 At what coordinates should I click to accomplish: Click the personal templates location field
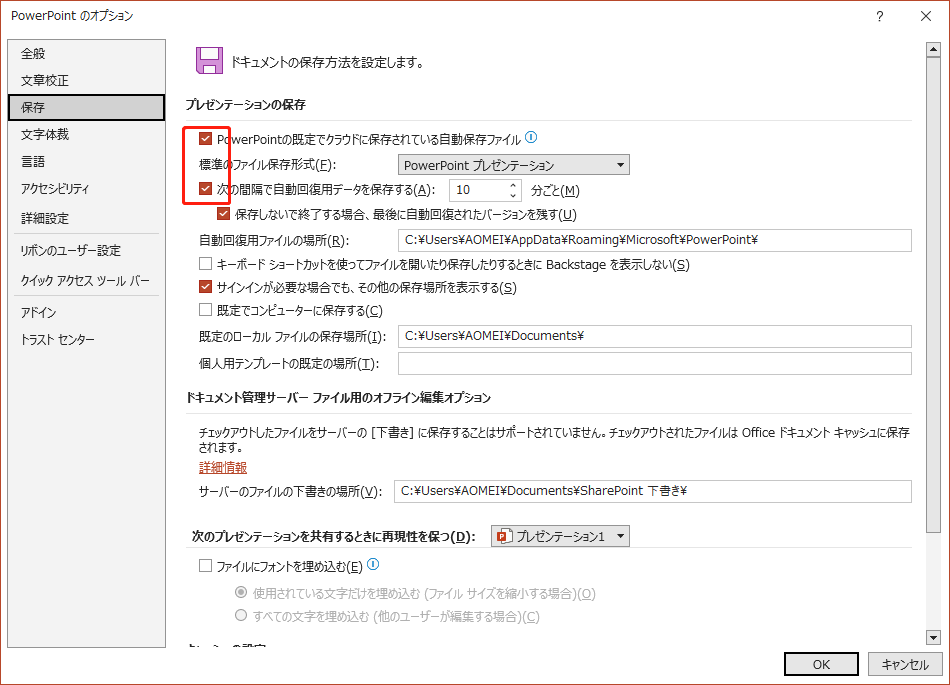(654, 363)
